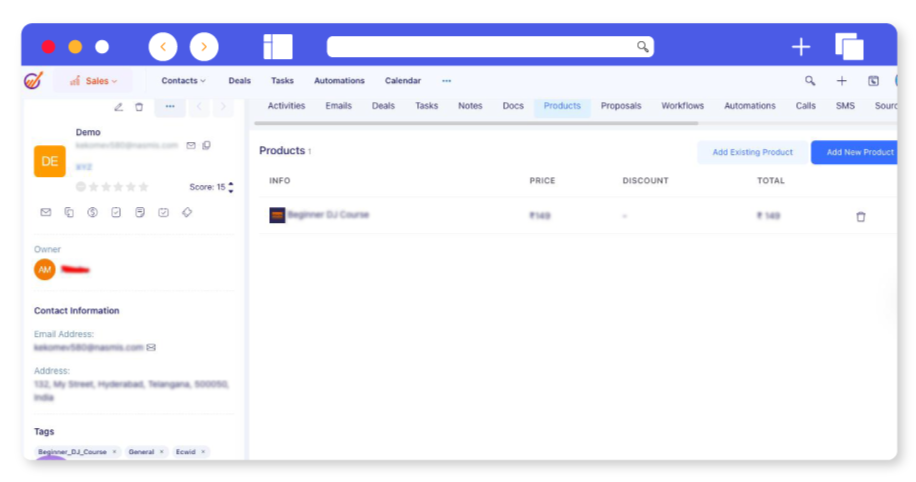Expand the Sales module dropdown
Screen dimensions: 916x482
(94, 81)
